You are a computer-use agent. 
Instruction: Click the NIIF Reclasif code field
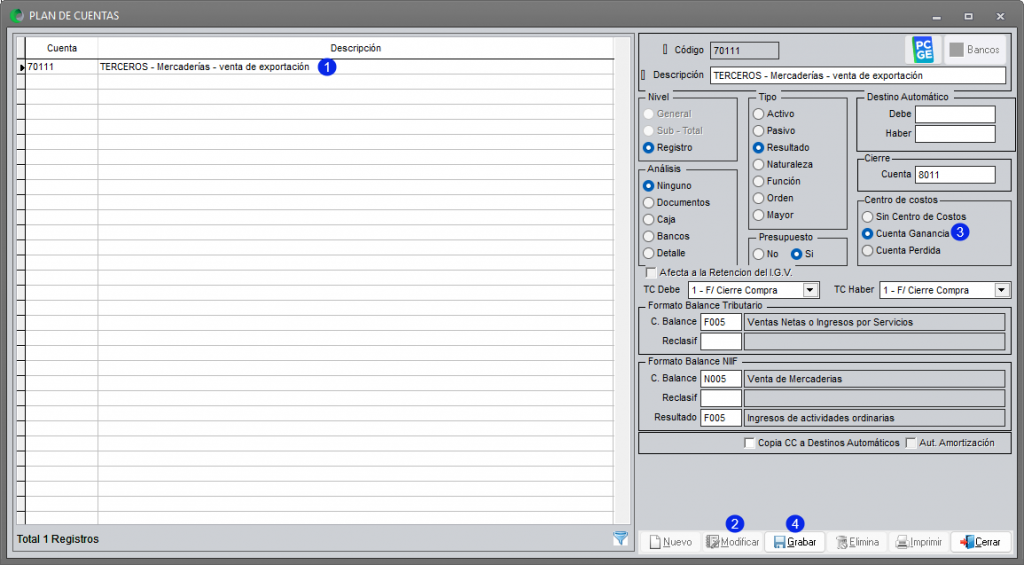(x=721, y=398)
